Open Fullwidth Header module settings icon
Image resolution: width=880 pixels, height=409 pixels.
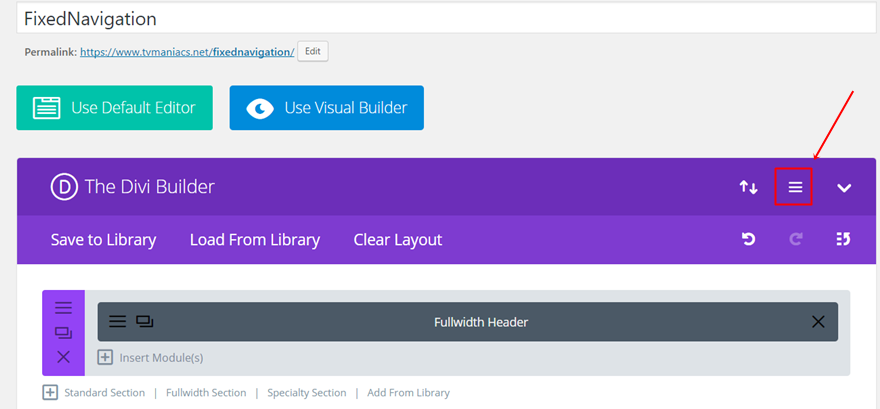117,321
